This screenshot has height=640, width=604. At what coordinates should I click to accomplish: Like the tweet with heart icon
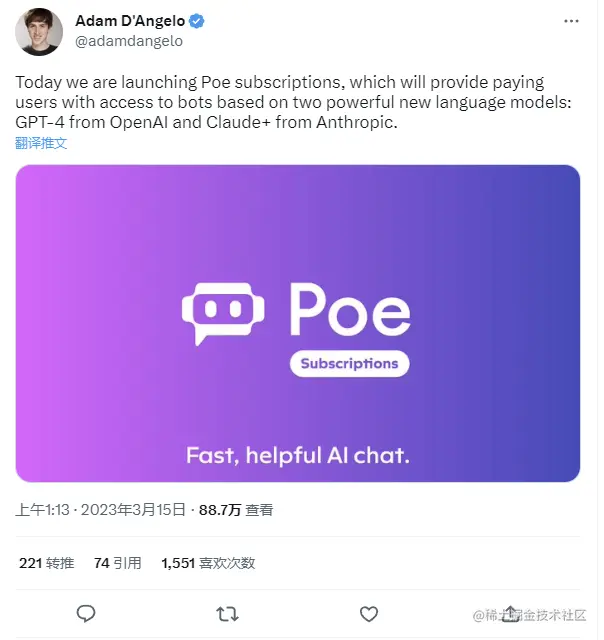(x=369, y=614)
